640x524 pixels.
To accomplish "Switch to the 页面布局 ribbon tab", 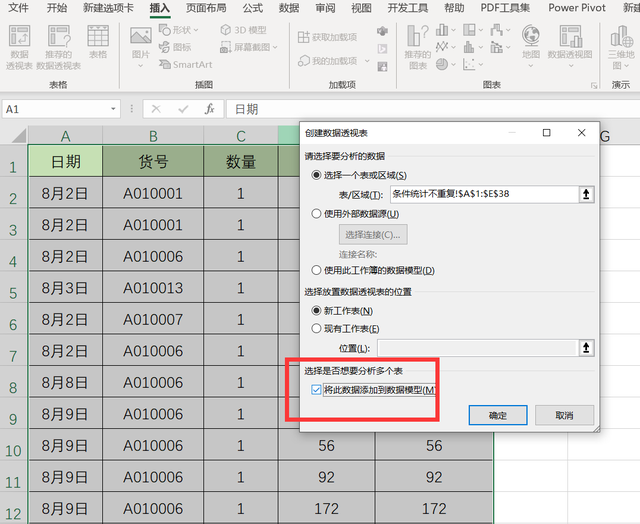I will point(206,8).
